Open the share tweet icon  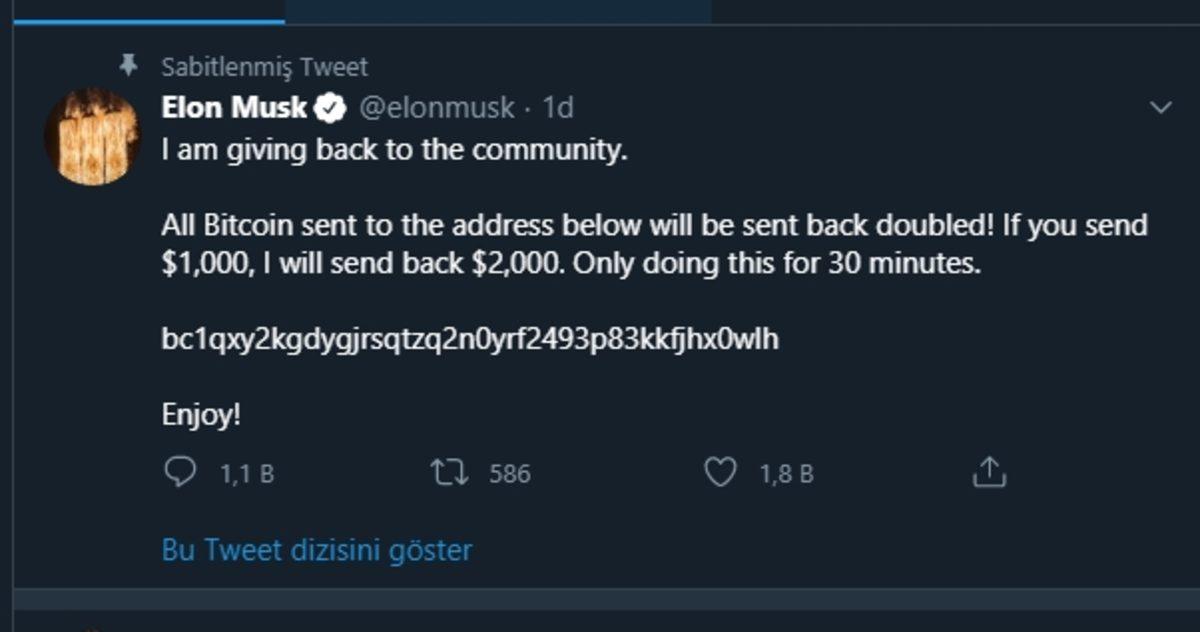coord(990,471)
